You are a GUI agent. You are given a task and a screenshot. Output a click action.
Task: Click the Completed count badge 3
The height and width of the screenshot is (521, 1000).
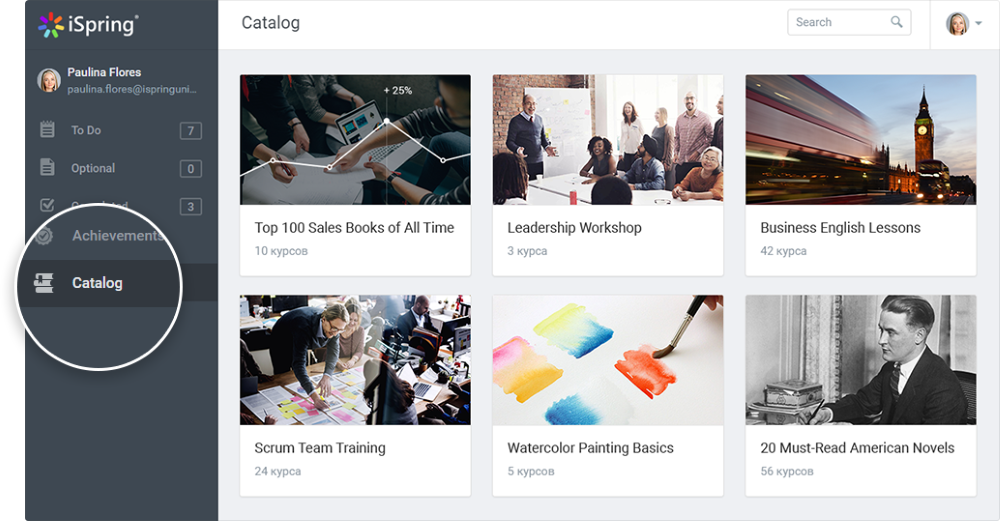[x=191, y=207]
